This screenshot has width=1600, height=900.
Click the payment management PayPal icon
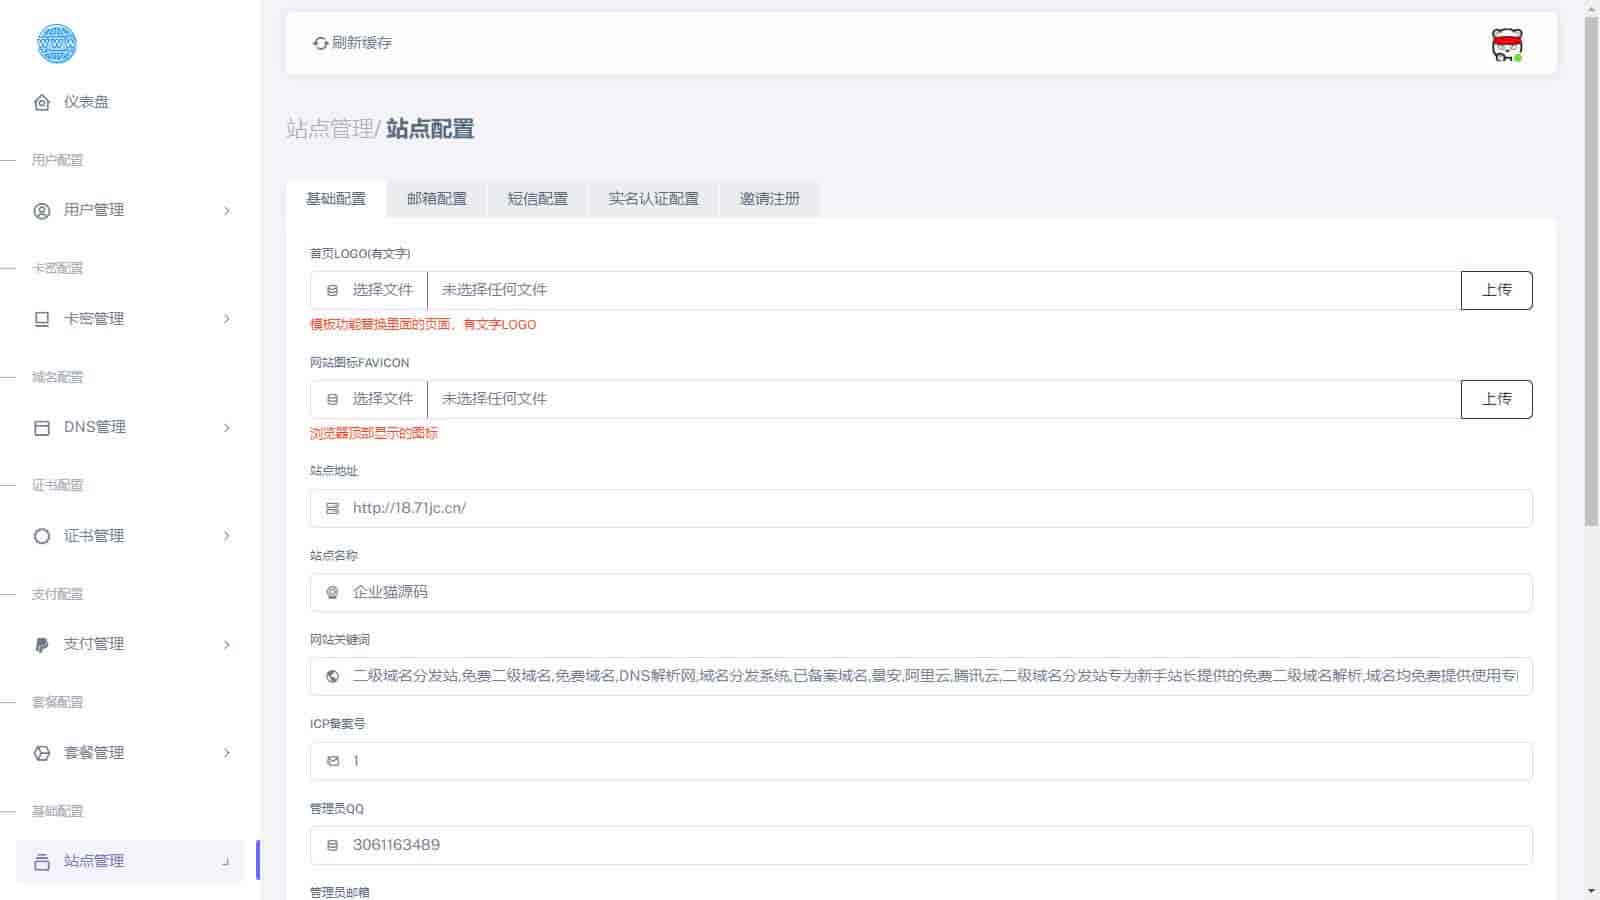pyautogui.click(x=42, y=645)
